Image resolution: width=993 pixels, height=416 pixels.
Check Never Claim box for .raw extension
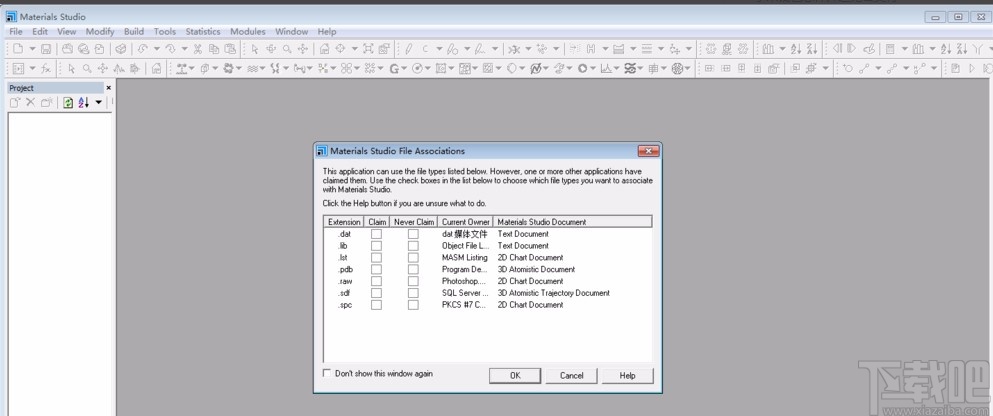[x=413, y=281]
